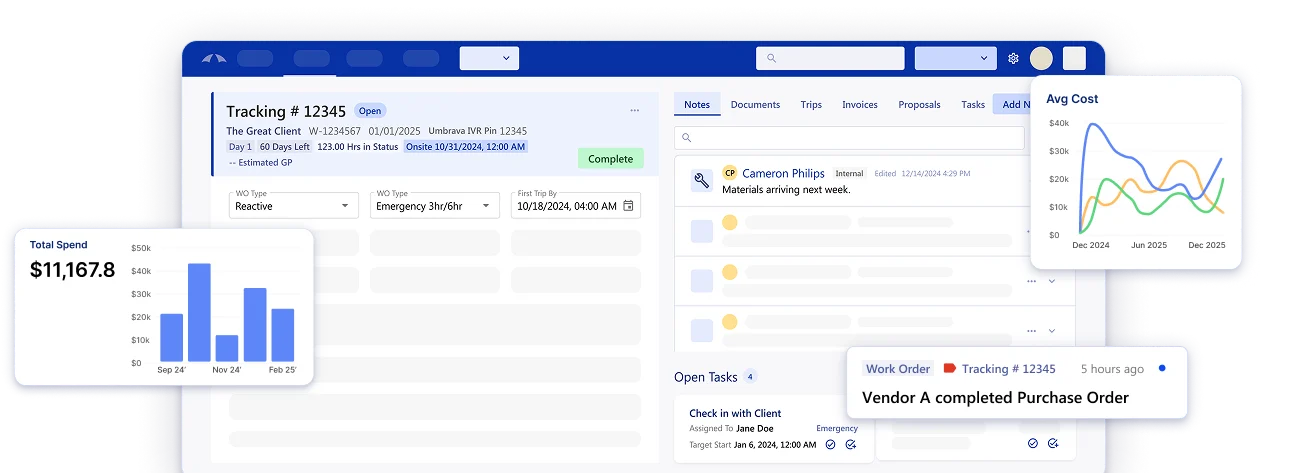Click the 123.00 Hrs in Status text

tap(358, 146)
